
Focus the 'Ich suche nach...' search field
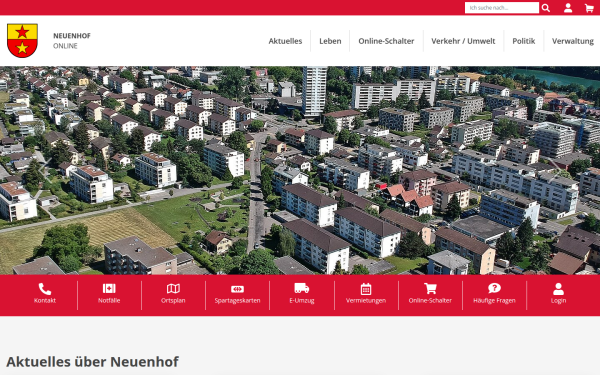tap(502, 8)
